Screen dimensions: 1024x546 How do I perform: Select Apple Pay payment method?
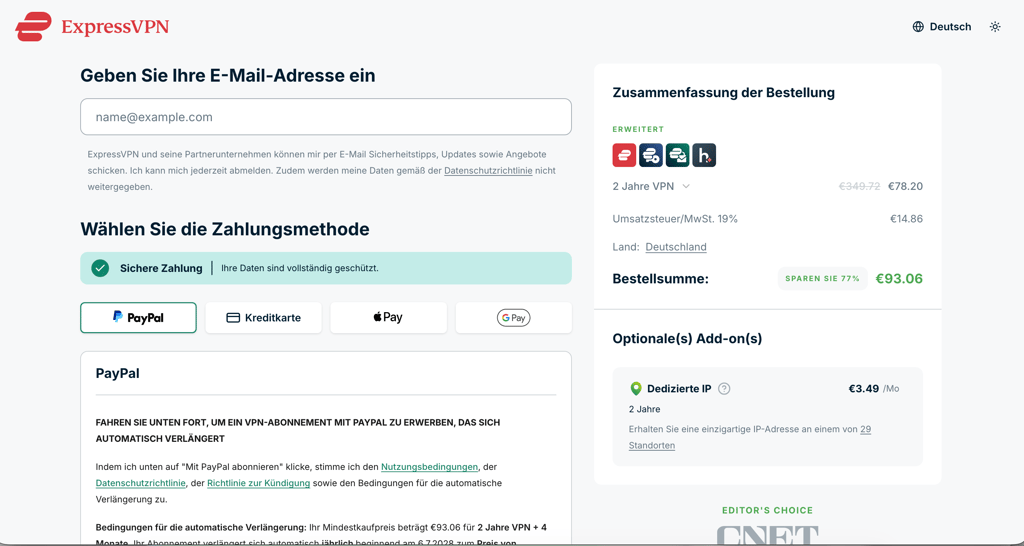pyautogui.click(x=389, y=317)
